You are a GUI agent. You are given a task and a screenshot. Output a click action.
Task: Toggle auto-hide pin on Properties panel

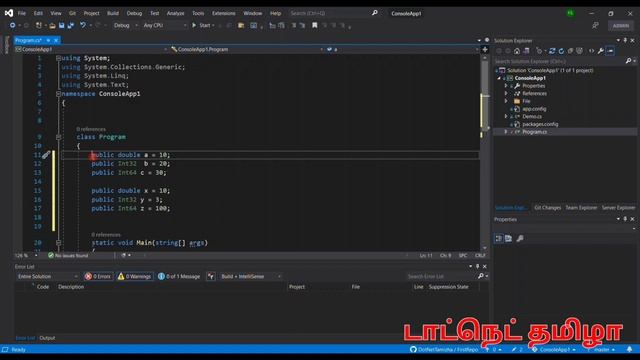(625, 219)
